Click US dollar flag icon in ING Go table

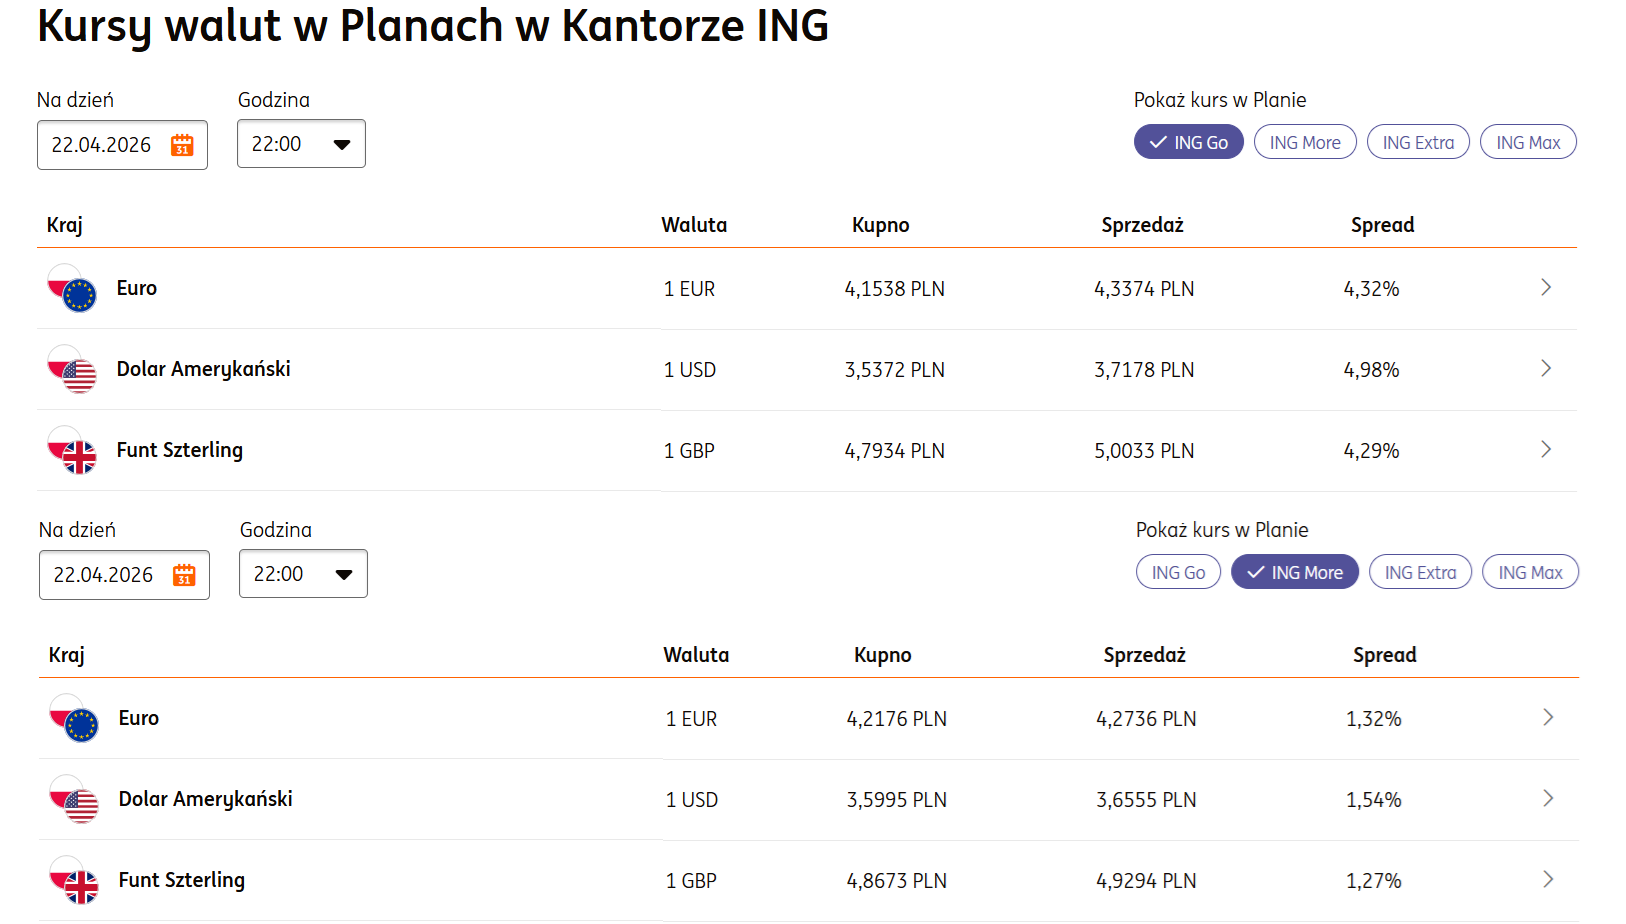pyautogui.click(x=72, y=369)
